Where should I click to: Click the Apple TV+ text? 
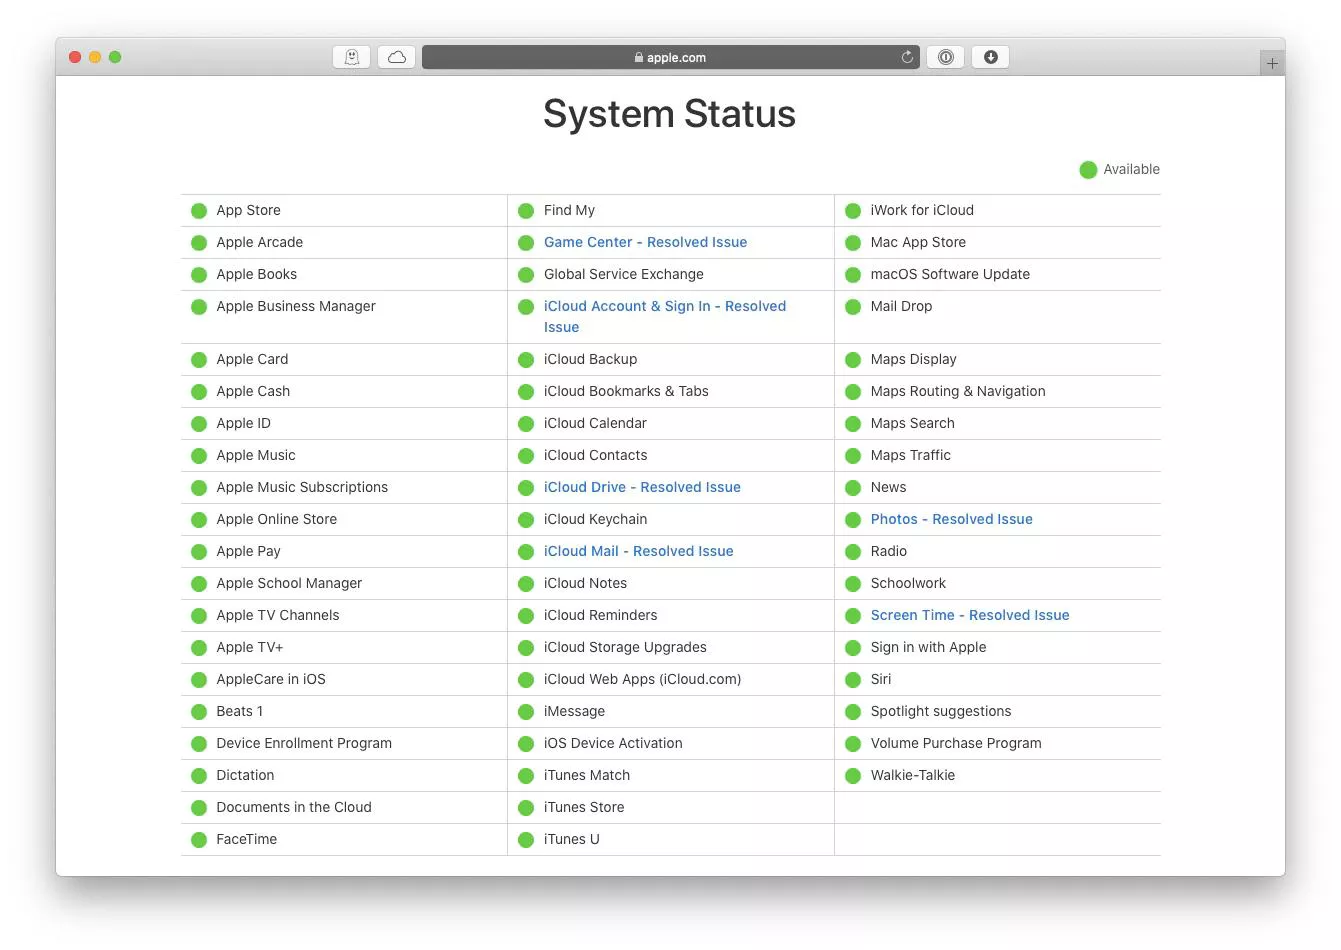pyautogui.click(x=250, y=647)
